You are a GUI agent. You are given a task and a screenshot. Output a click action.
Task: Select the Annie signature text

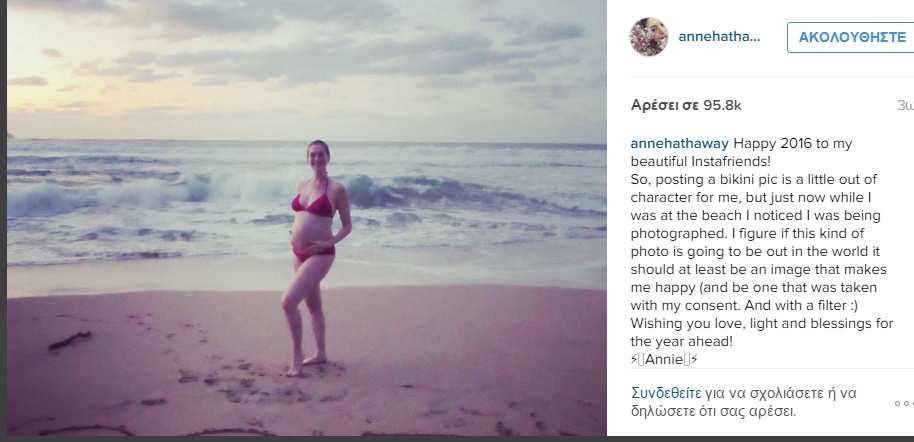[664, 360]
